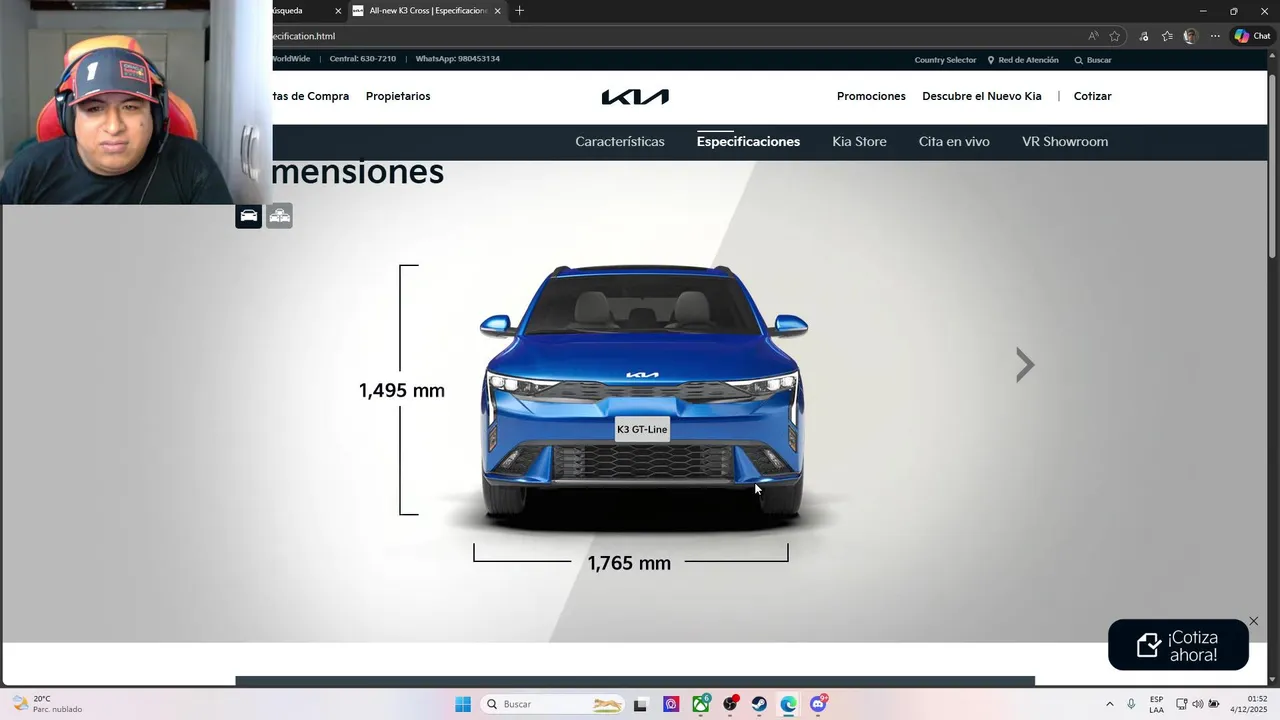The image size is (1280, 720).
Task: Switch to the All-new K3 Cross tab
Action: 427,11
